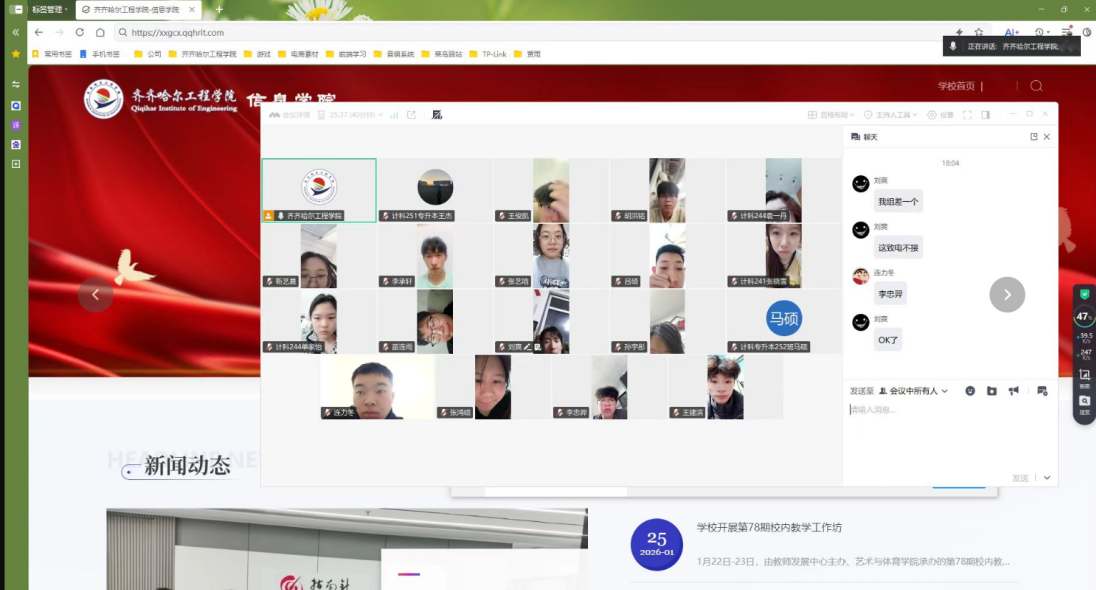Image resolution: width=1096 pixels, height=590 pixels.
Task: Click the 发送 send button
Action: (x=1020, y=478)
